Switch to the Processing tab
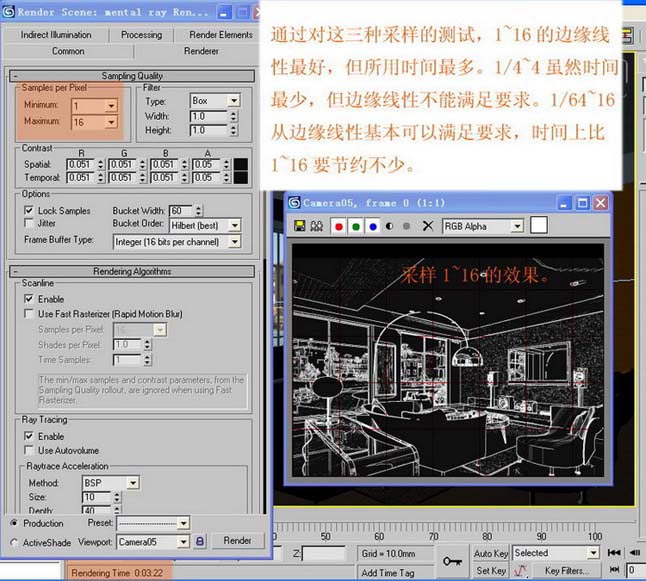646x581 pixels. tap(141, 35)
